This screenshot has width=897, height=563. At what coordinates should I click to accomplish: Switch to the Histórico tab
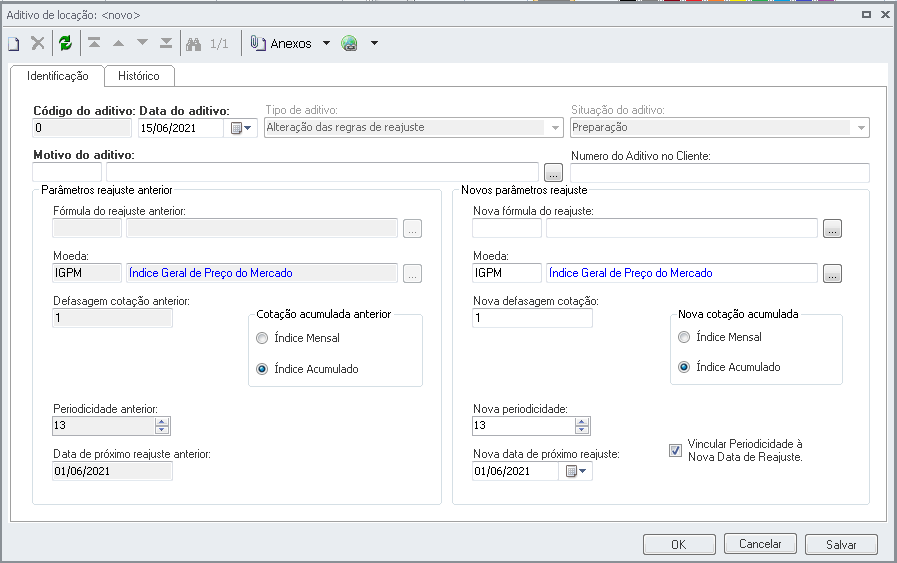pos(139,76)
